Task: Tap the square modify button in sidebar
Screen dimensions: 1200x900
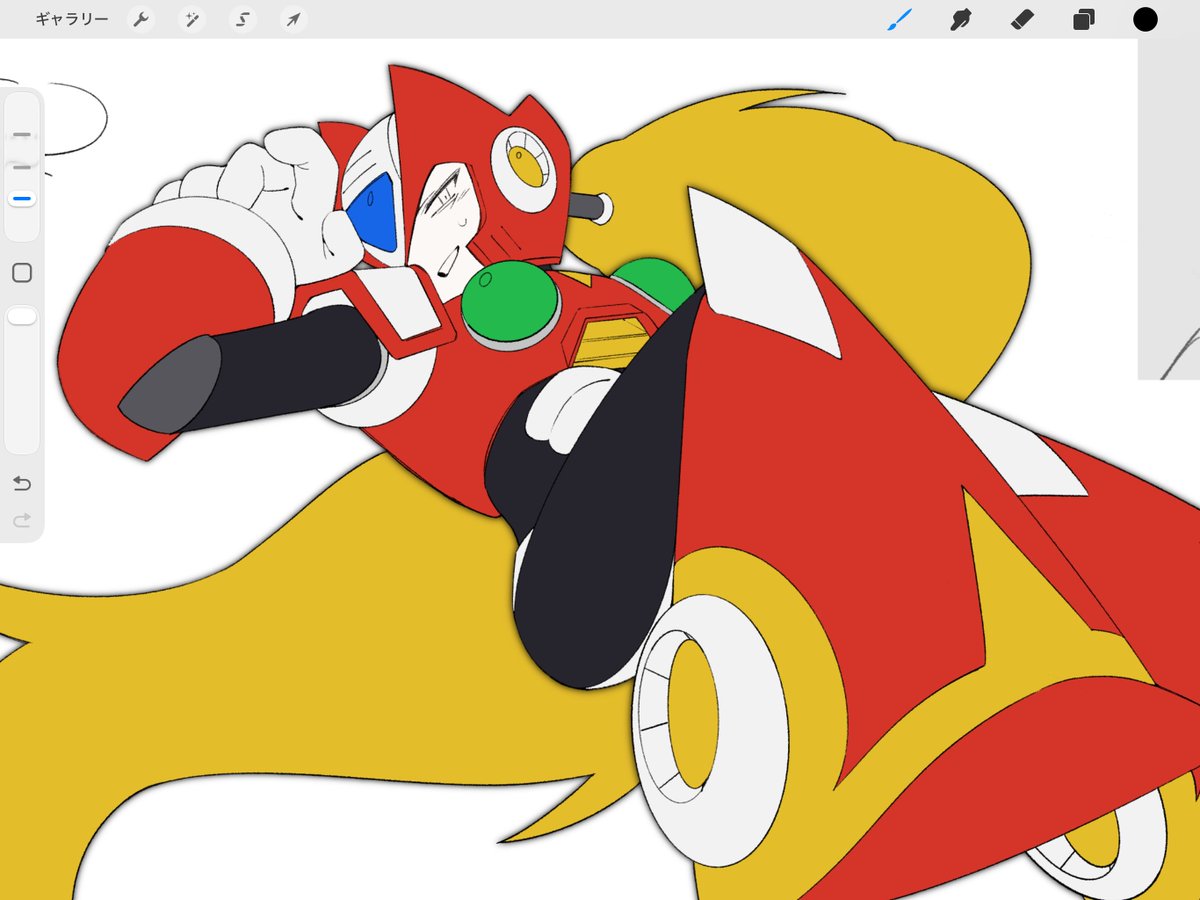Action: pos(22,272)
